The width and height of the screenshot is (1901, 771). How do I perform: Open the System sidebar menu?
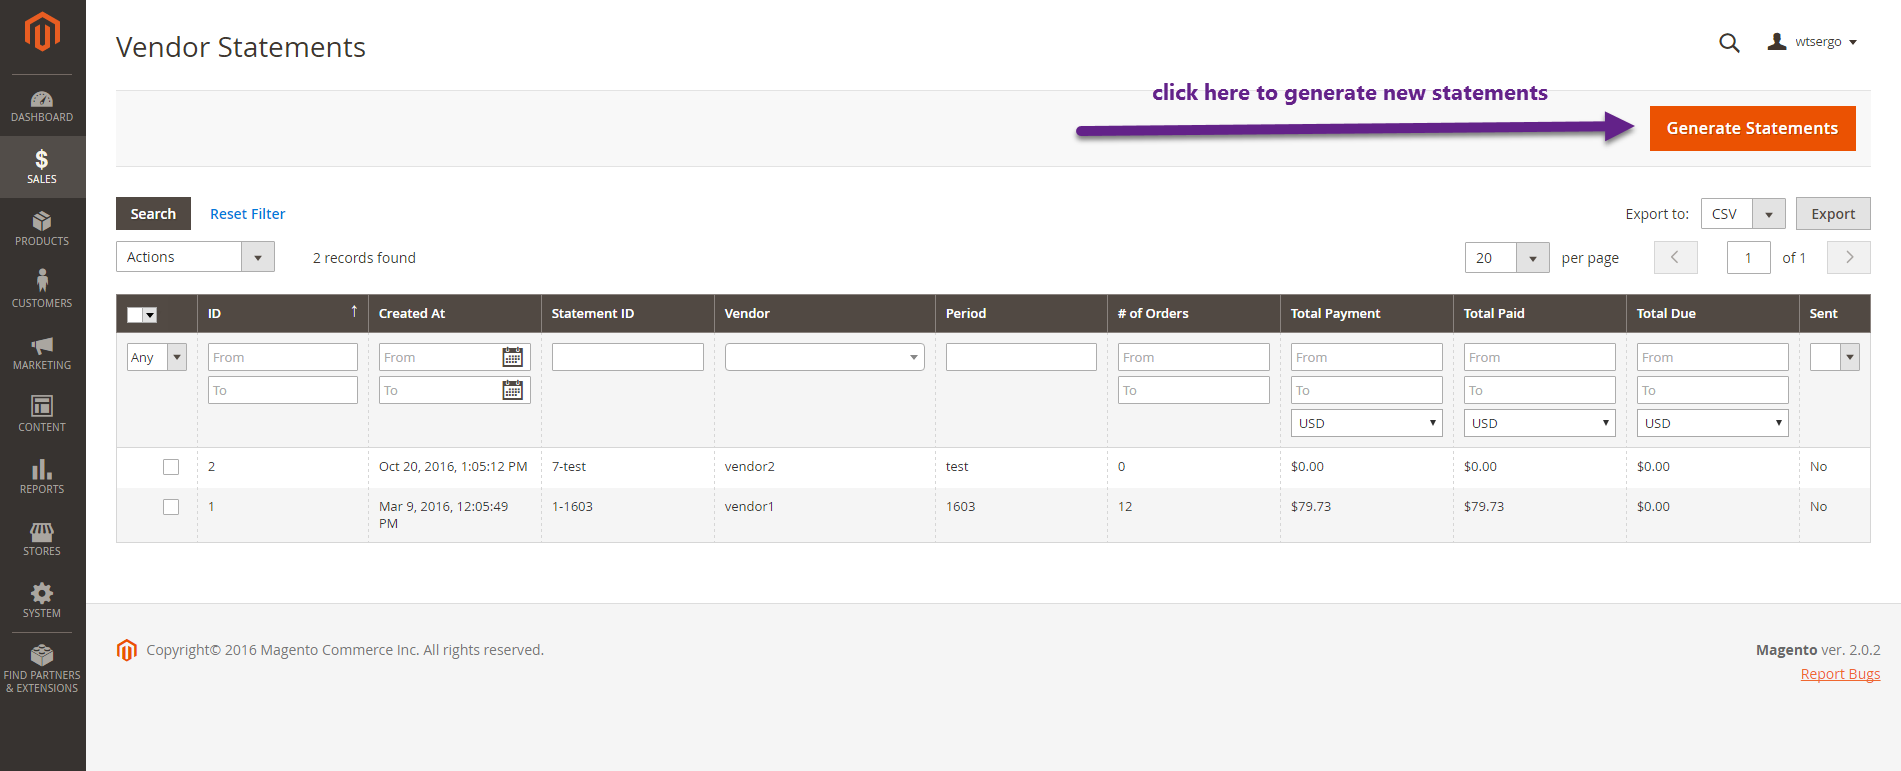[x=42, y=601]
